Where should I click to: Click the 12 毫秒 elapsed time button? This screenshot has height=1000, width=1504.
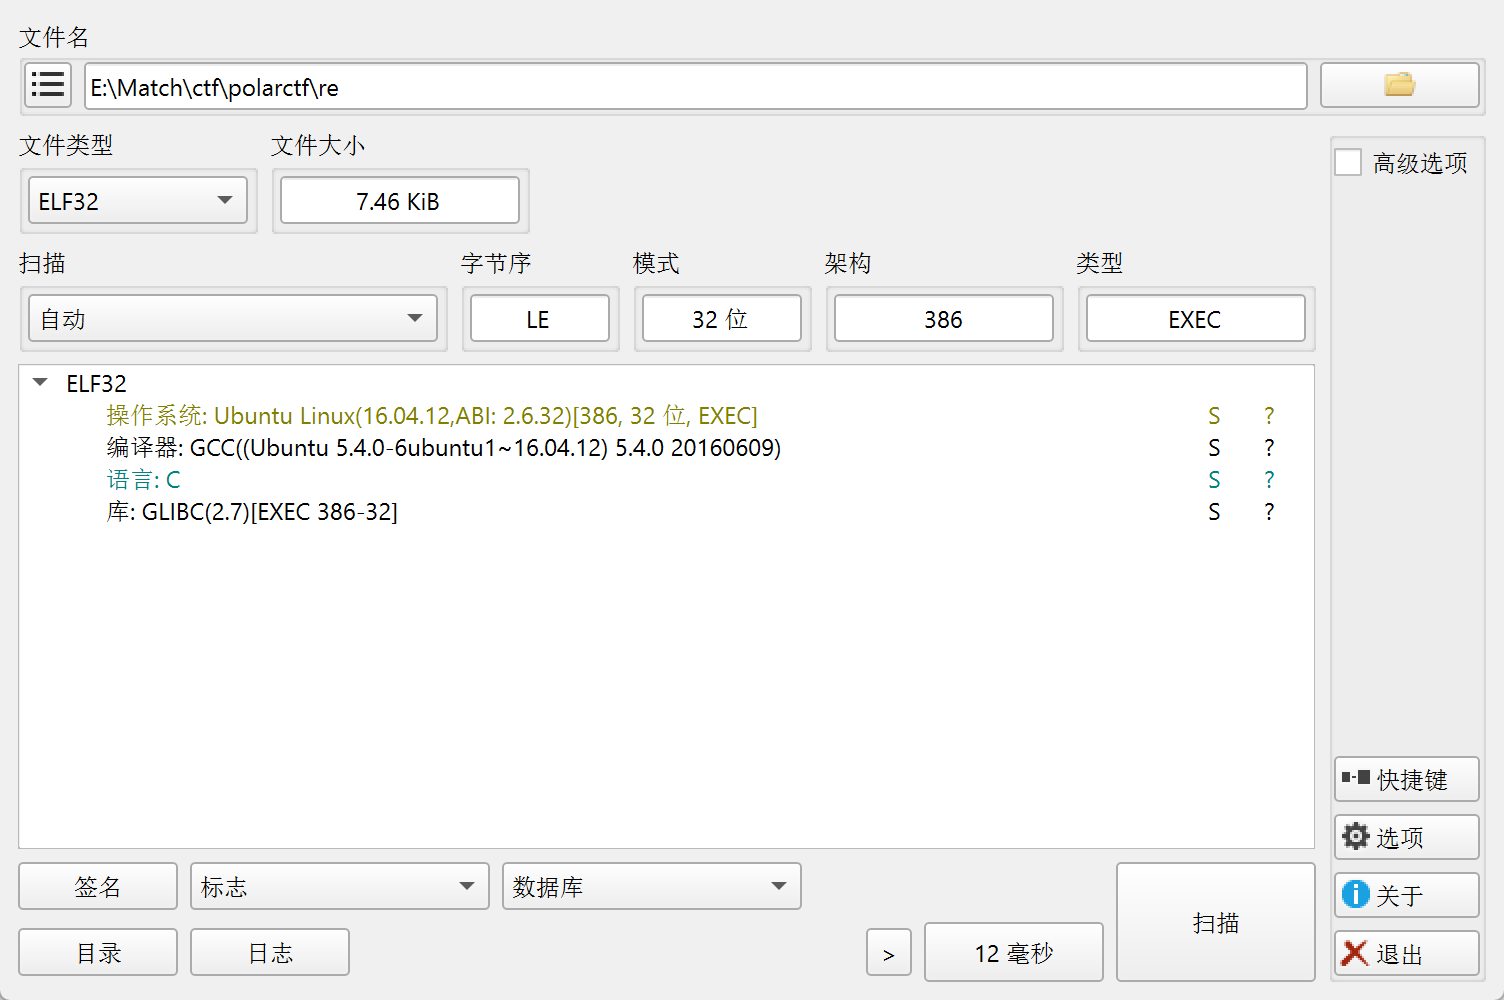pyautogui.click(x=1014, y=953)
